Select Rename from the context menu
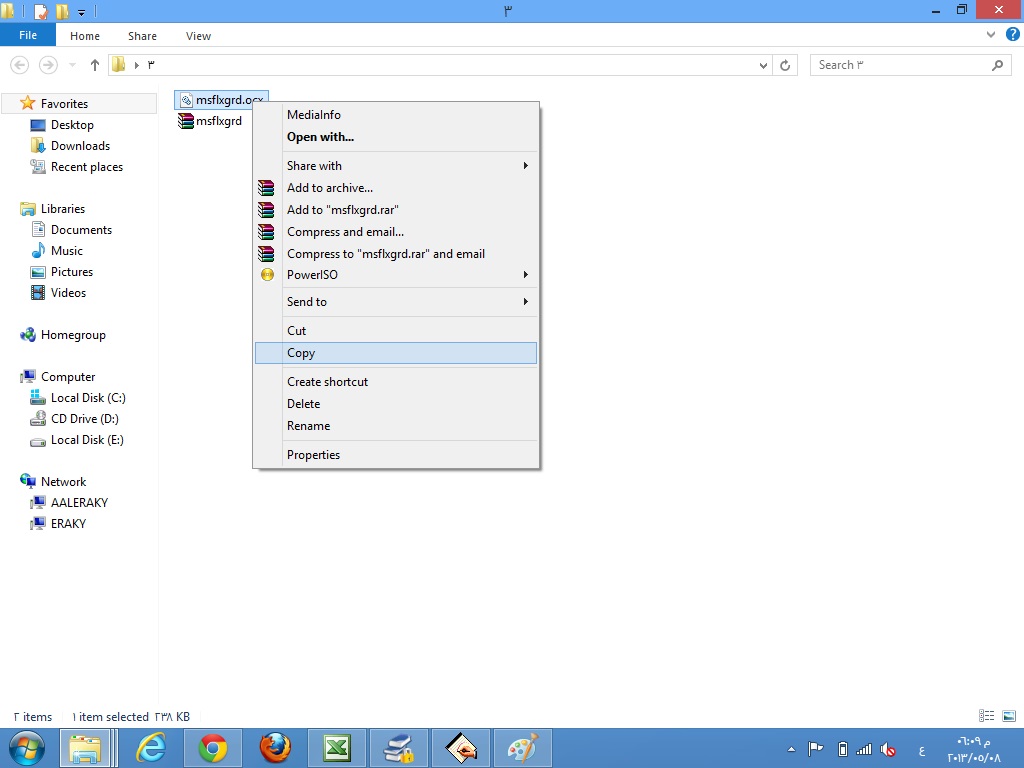Image resolution: width=1024 pixels, height=768 pixels. tap(396, 426)
